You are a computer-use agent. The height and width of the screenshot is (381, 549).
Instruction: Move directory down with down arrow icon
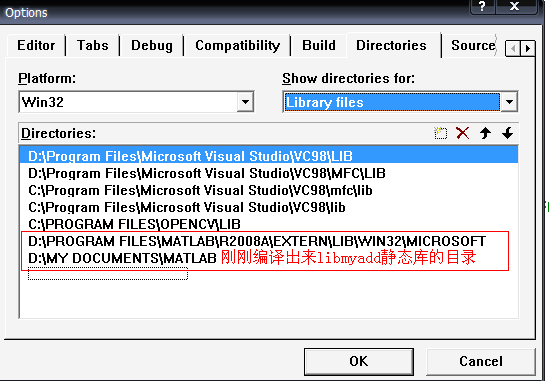tap(507, 133)
